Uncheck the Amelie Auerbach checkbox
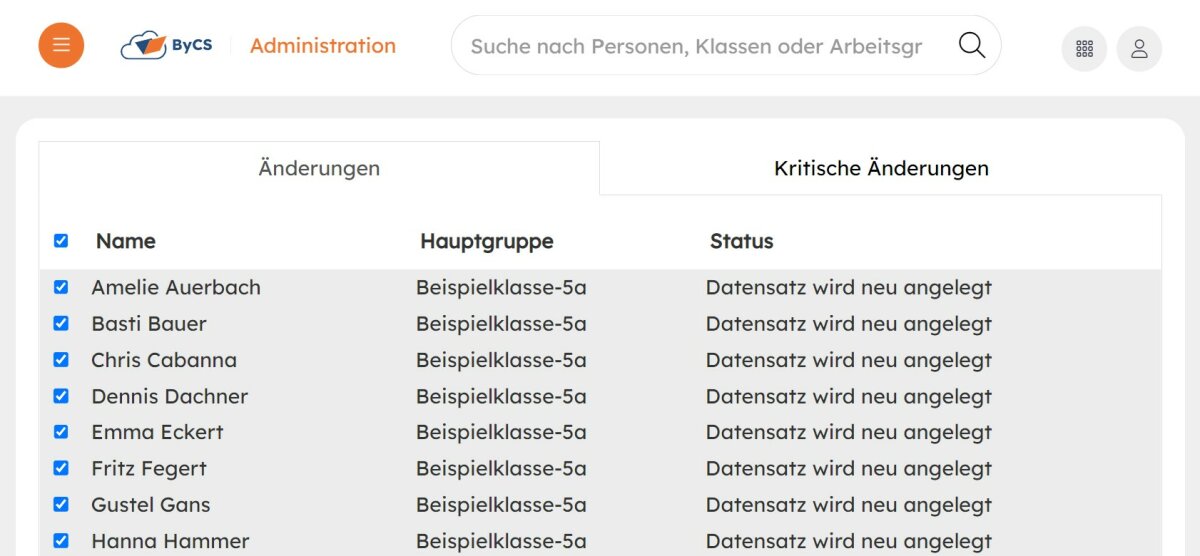Image resolution: width=1200 pixels, height=556 pixels. click(61, 287)
